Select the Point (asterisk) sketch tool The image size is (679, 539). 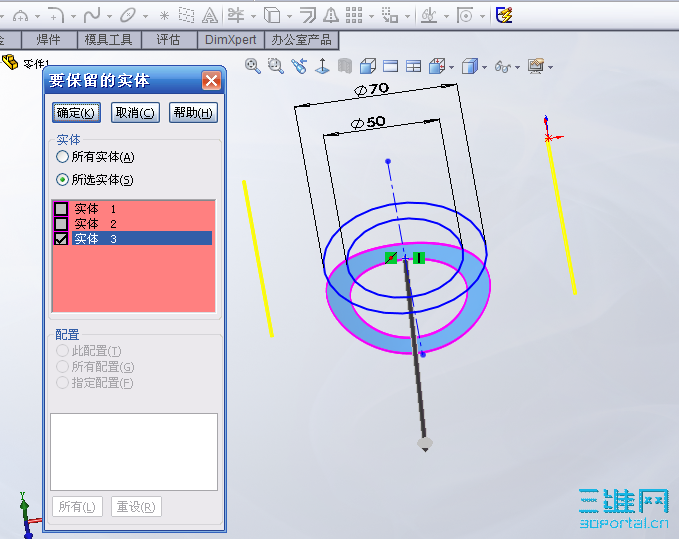coord(164,16)
